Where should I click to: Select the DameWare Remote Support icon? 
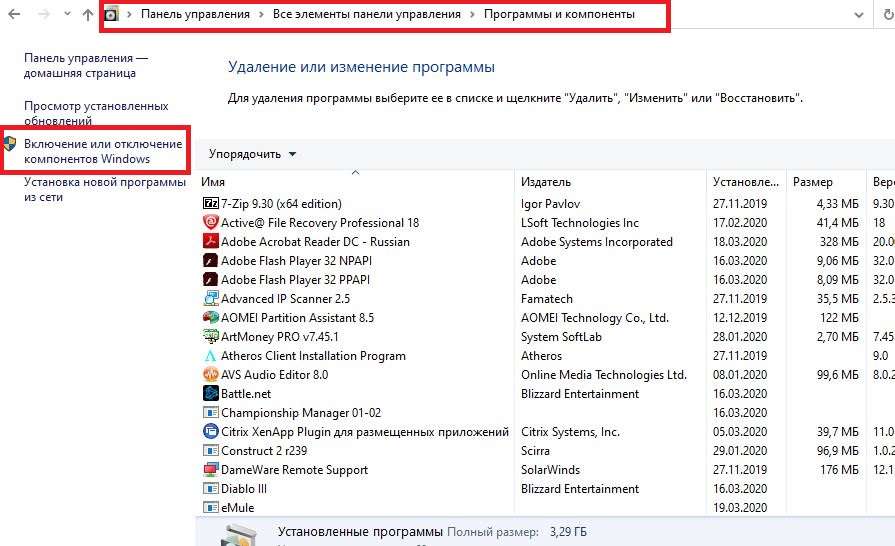point(210,470)
